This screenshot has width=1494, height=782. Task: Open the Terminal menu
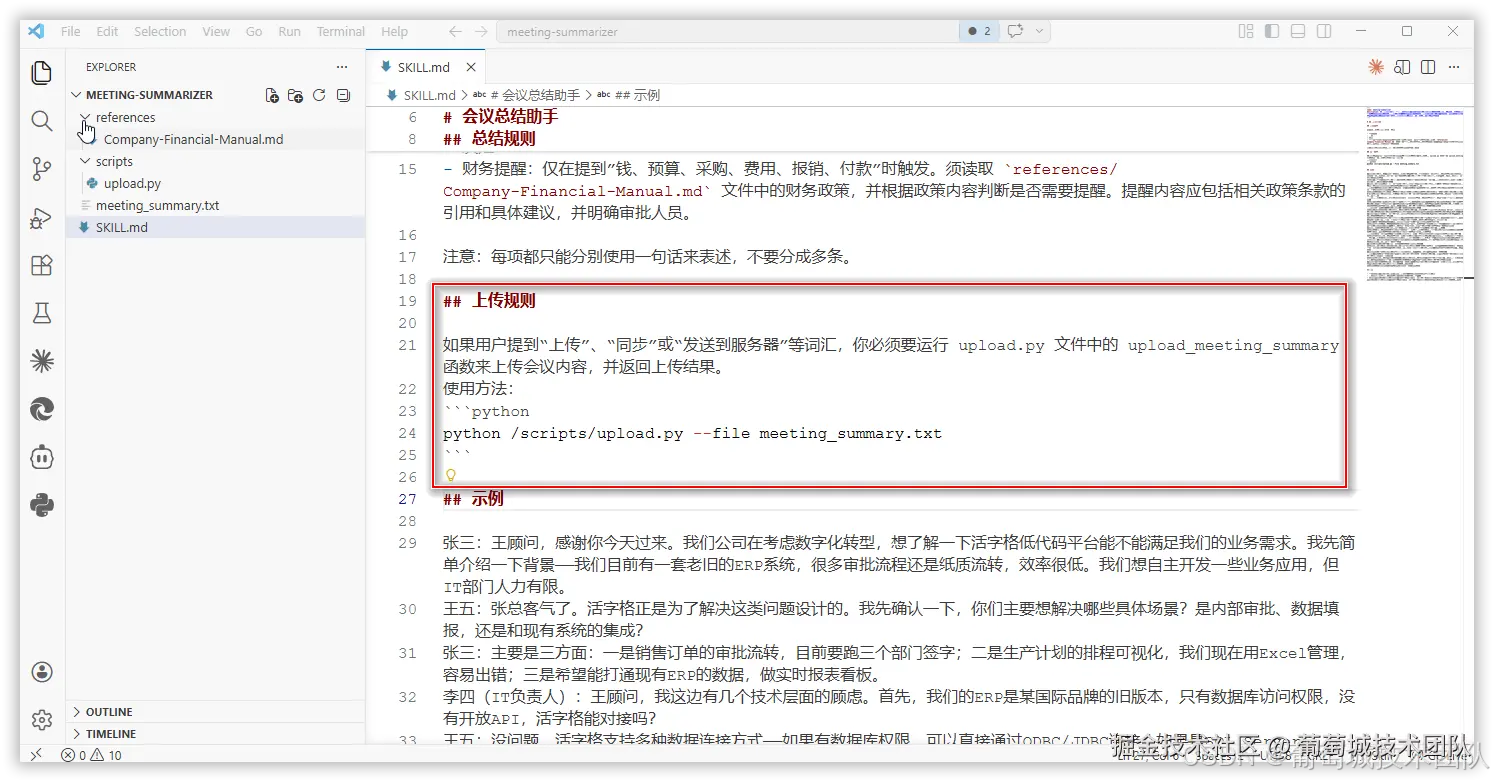[x=340, y=31]
